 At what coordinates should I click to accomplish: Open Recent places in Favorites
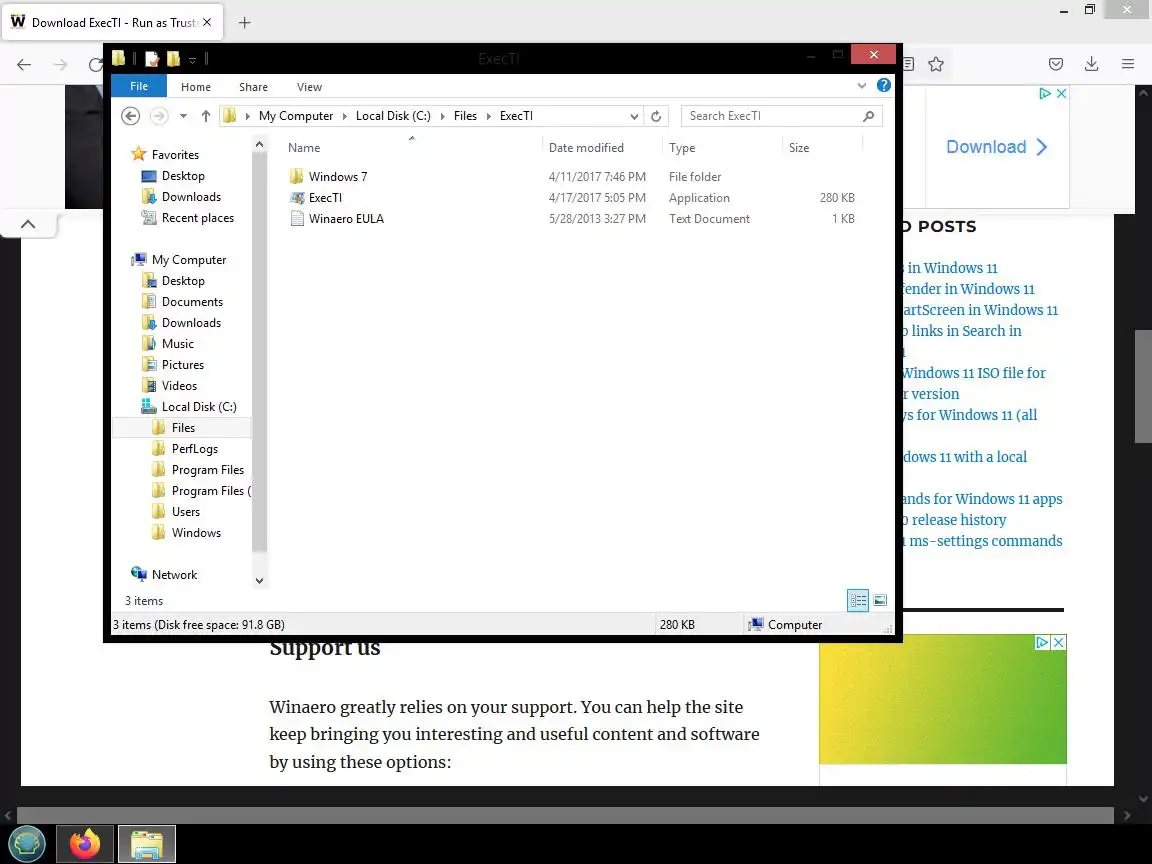pyautogui.click(x=198, y=217)
